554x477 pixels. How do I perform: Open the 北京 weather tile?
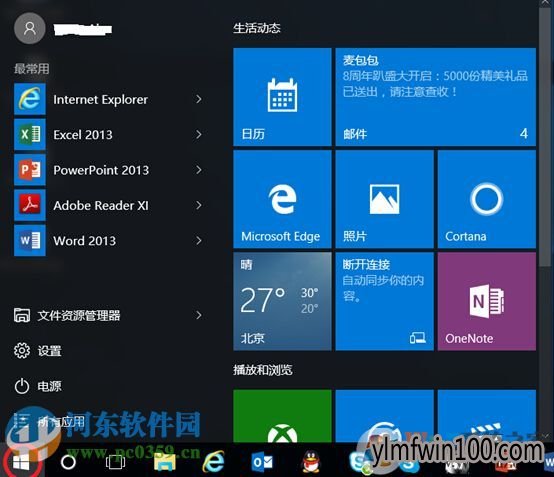click(282, 301)
